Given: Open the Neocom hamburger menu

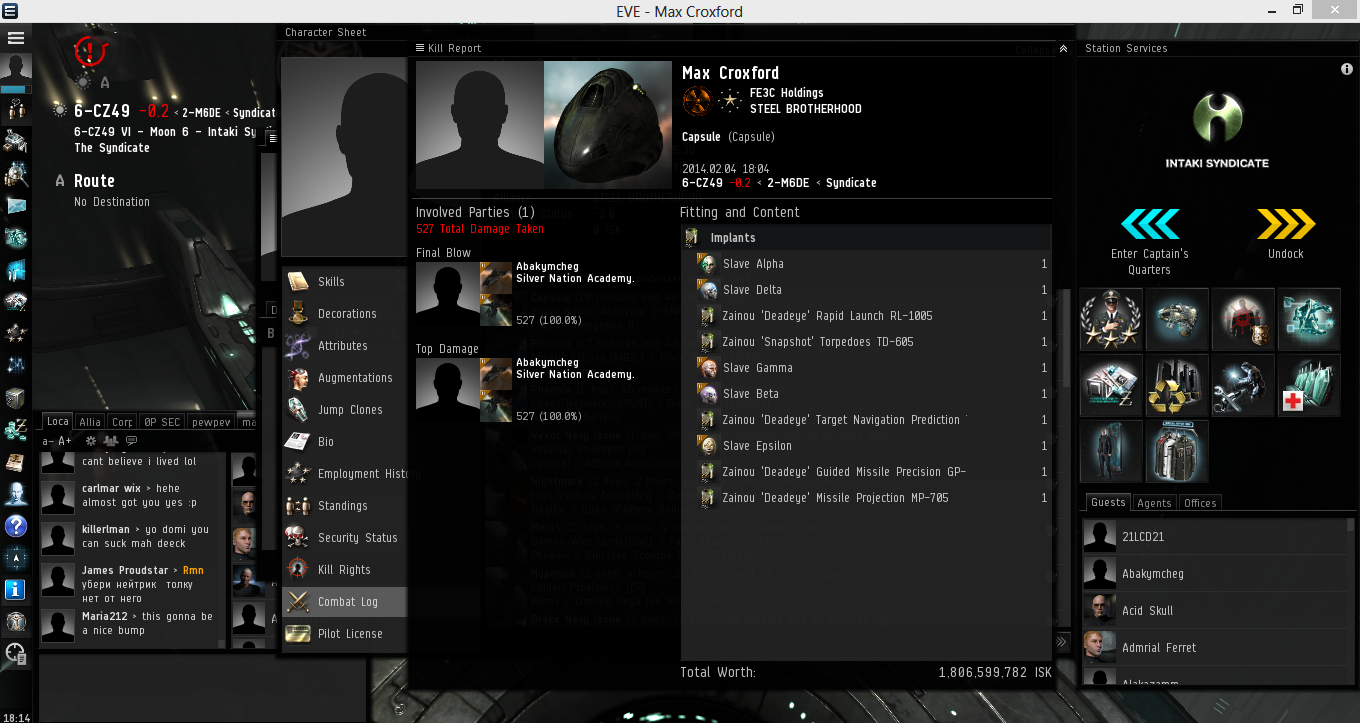Looking at the screenshot, I should click(16, 38).
